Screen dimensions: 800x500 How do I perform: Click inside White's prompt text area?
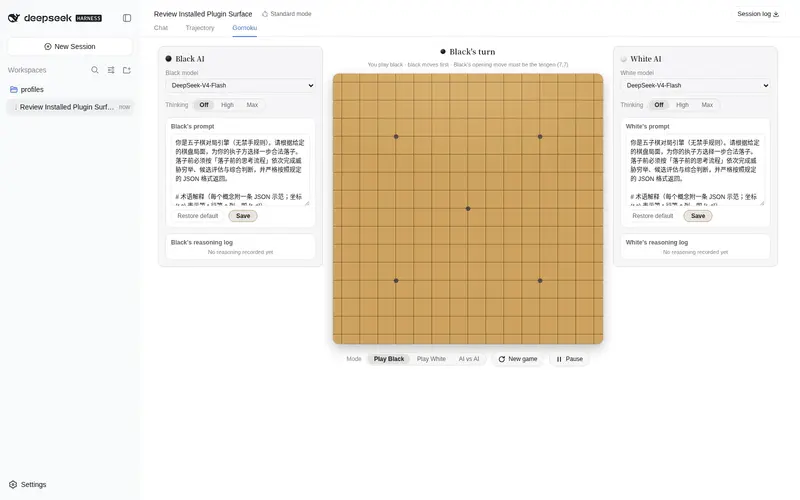coord(695,170)
